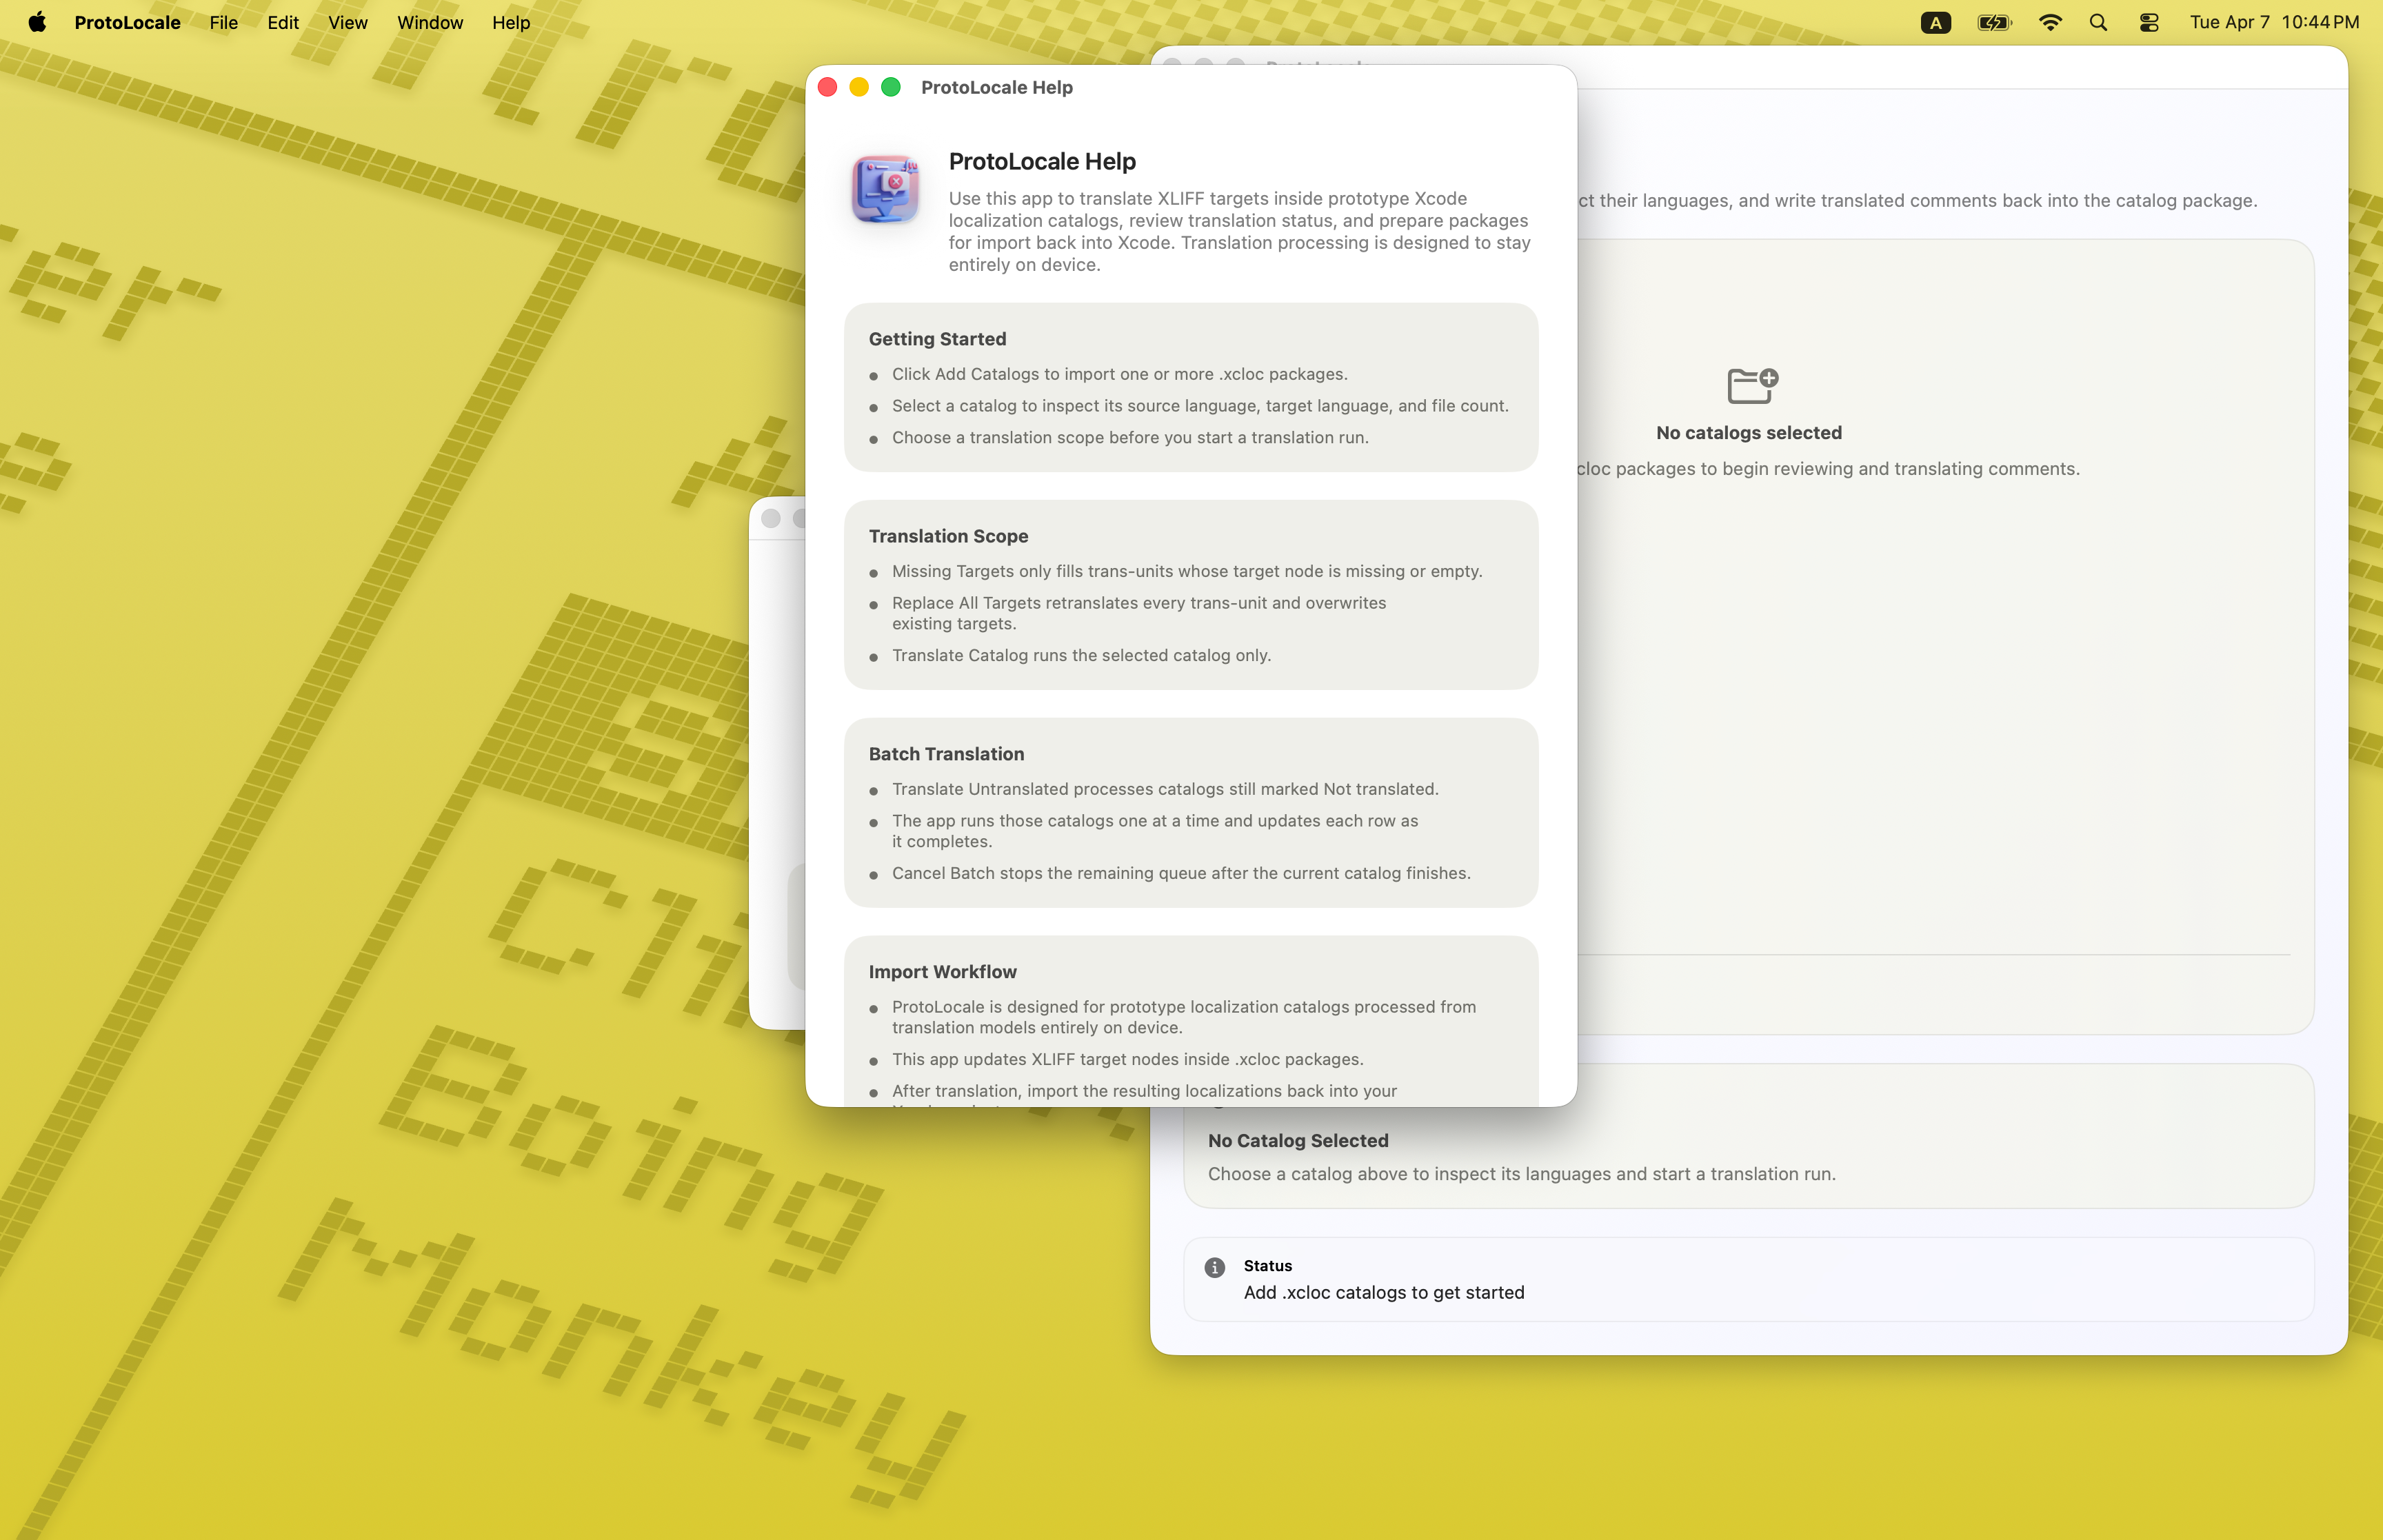Minimize the ProtoLocale Help window
Image resolution: width=2383 pixels, height=1540 pixels.
pyautogui.click(x=859, y=87)
